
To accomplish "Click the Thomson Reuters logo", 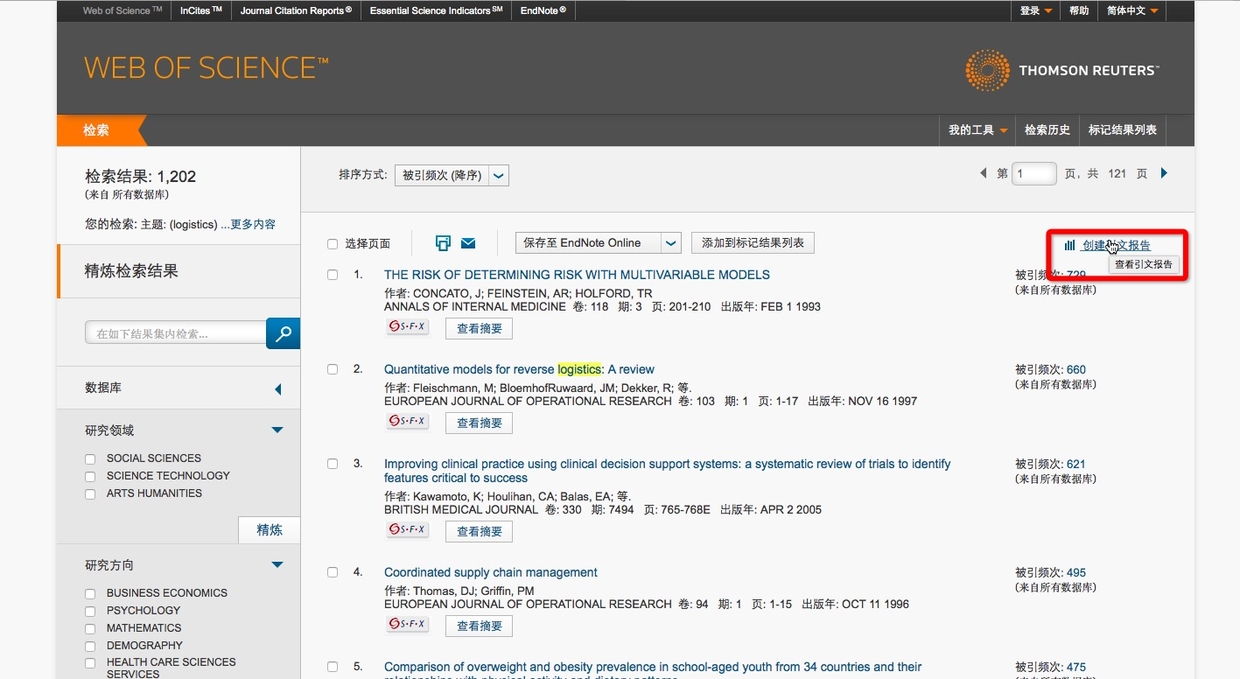I will 1061,71.
